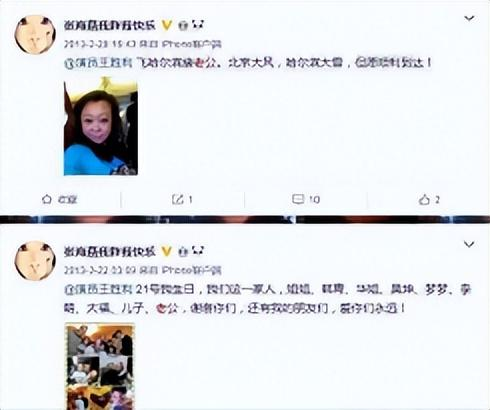Open the comments icon showing 10

point(298,199)
